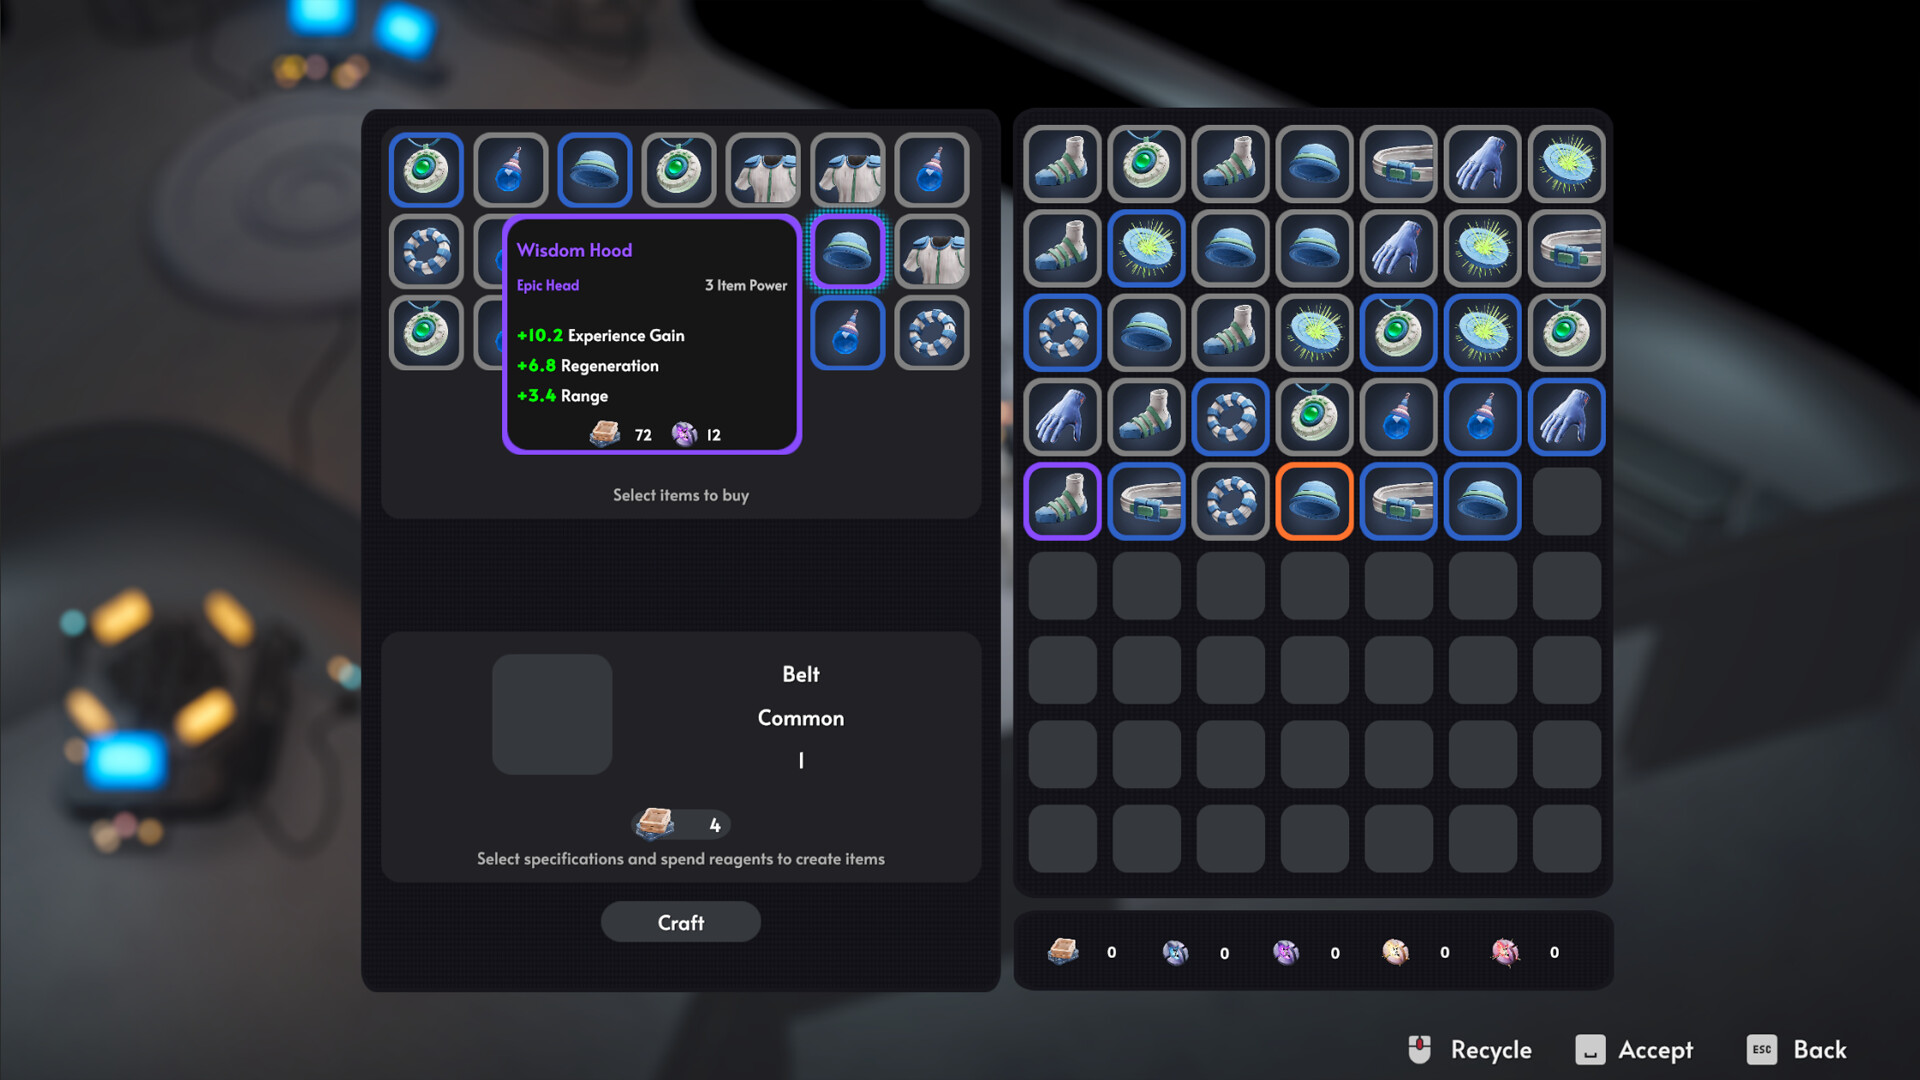The height and width of the screenshot is (1080, 1920).
Task: Pick the blue-bordered potion in the inventory
Action: [1482, 417]
